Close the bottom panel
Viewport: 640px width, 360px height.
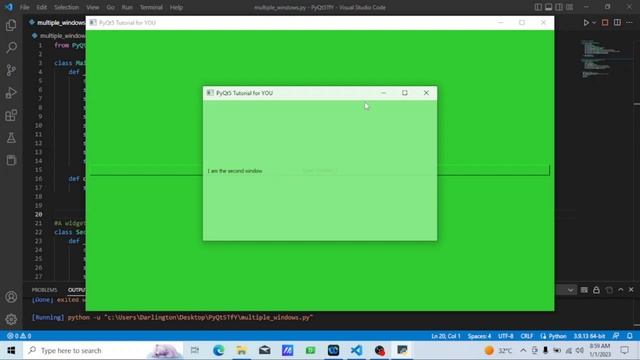[x=631, y=290]
